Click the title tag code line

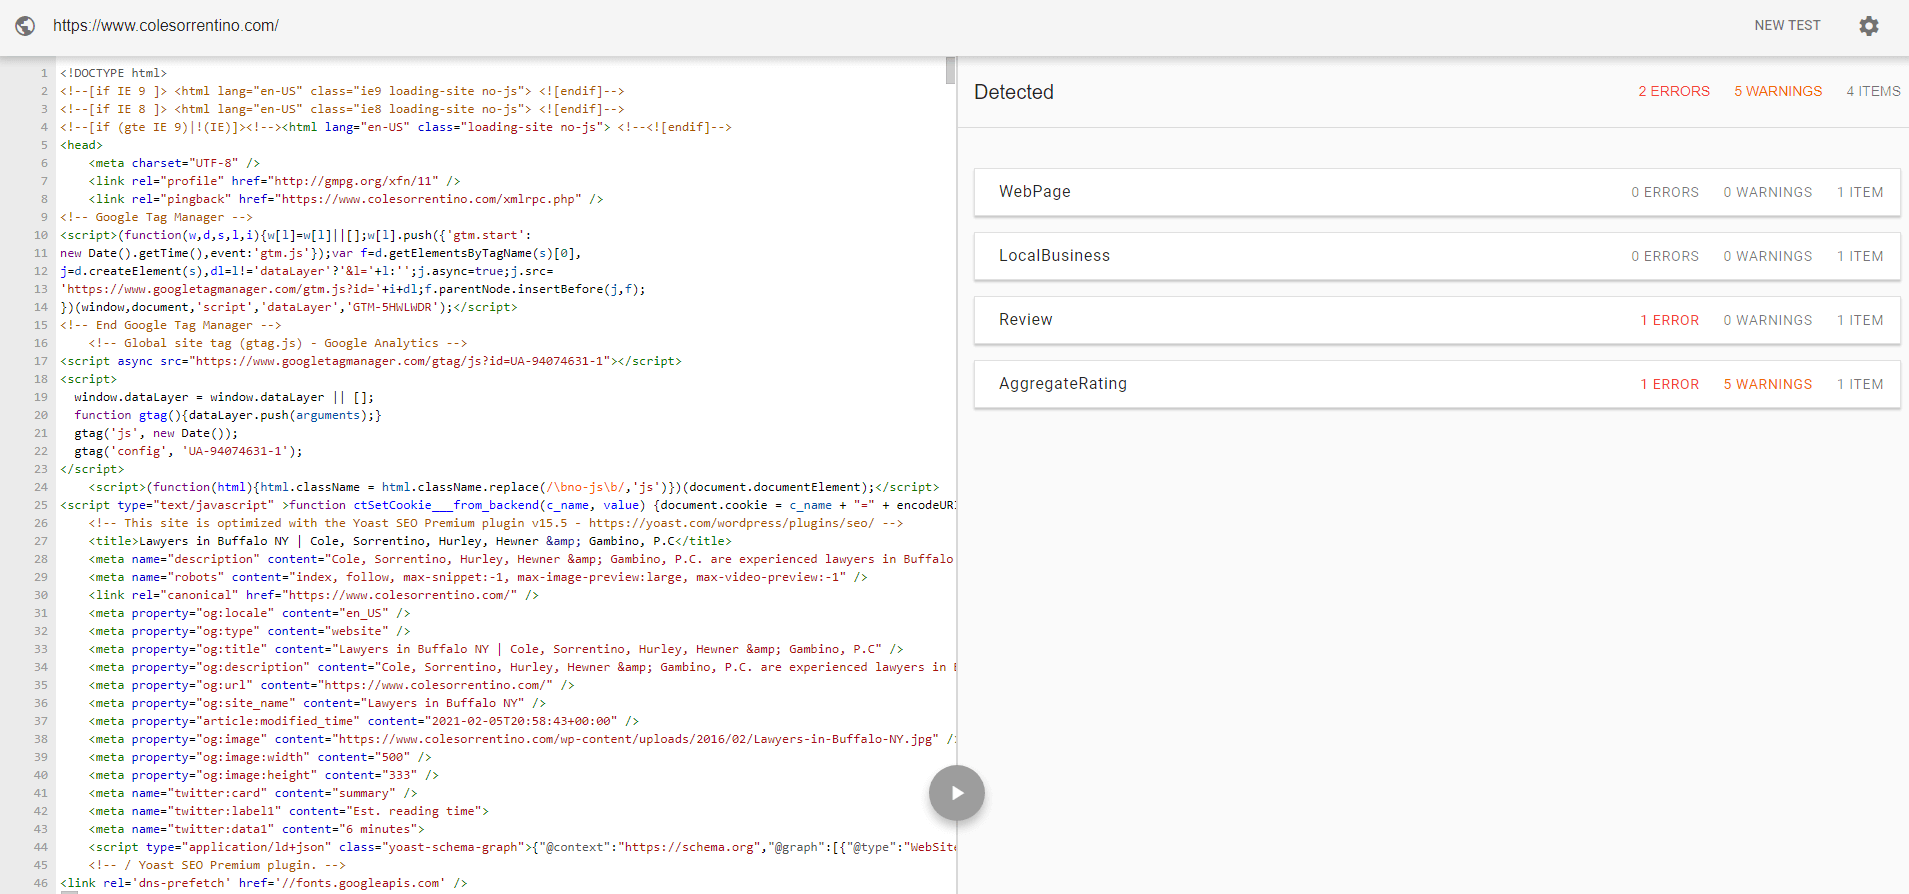point(410,541)
